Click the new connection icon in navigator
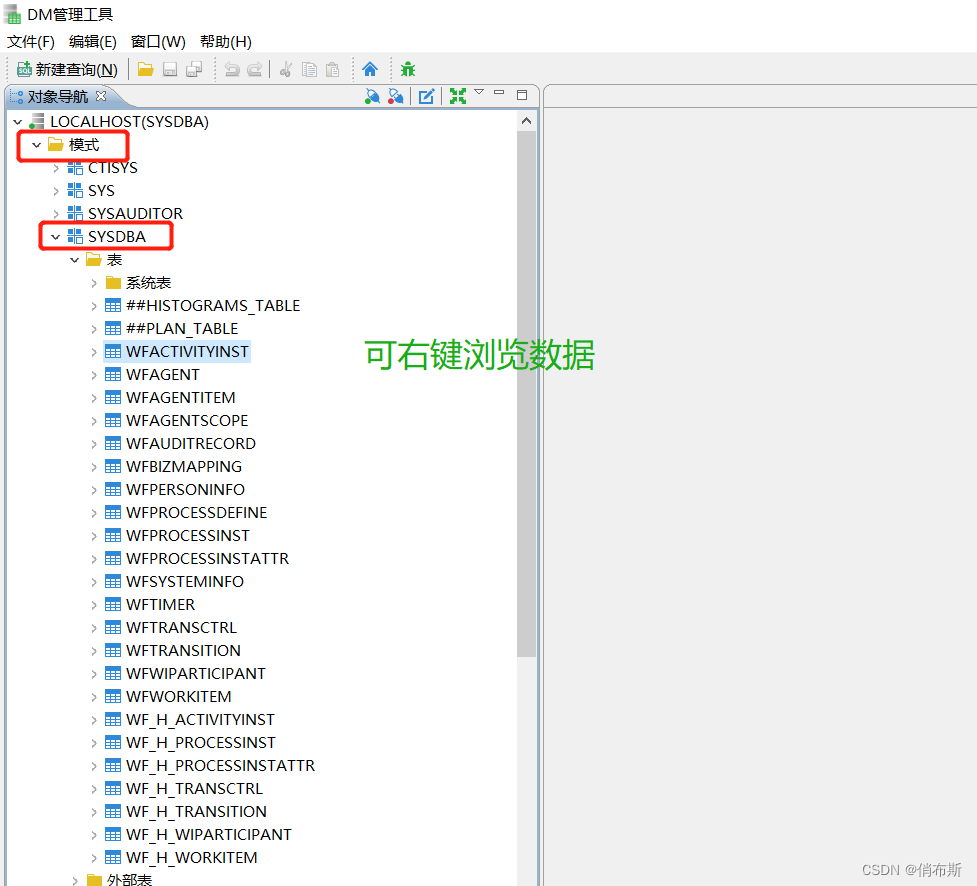This screenshot has height=886, width=977. click(372, 96)
